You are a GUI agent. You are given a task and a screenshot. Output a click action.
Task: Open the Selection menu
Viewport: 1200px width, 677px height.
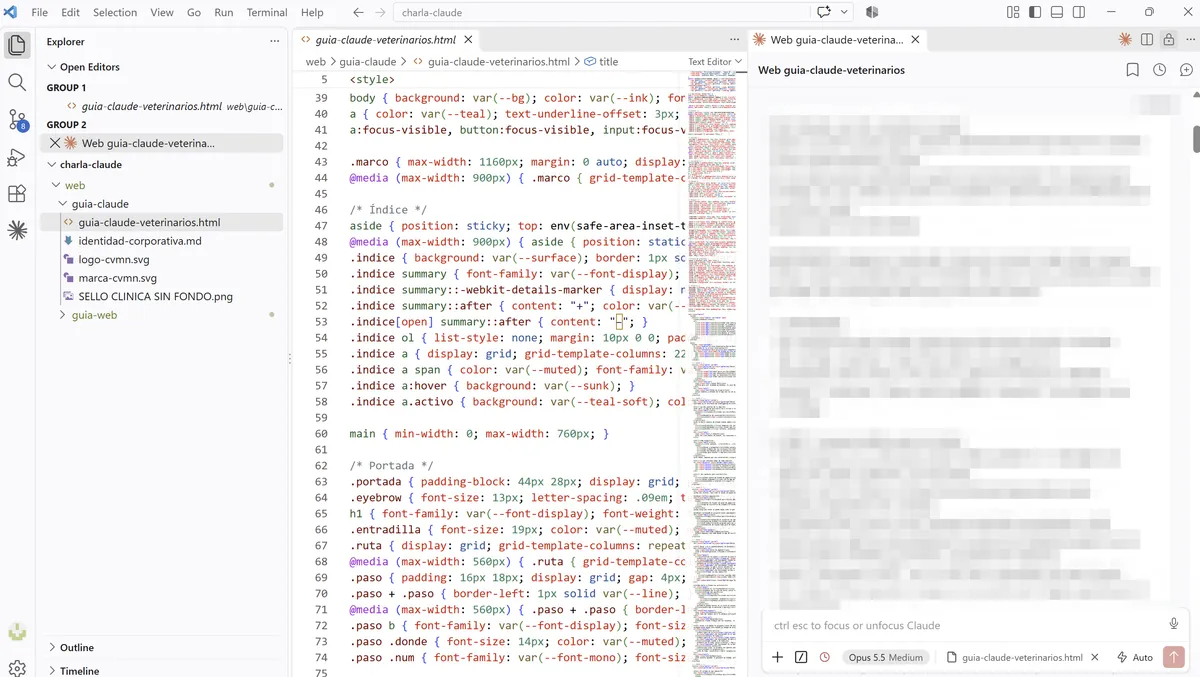click(x=115, y=12)
